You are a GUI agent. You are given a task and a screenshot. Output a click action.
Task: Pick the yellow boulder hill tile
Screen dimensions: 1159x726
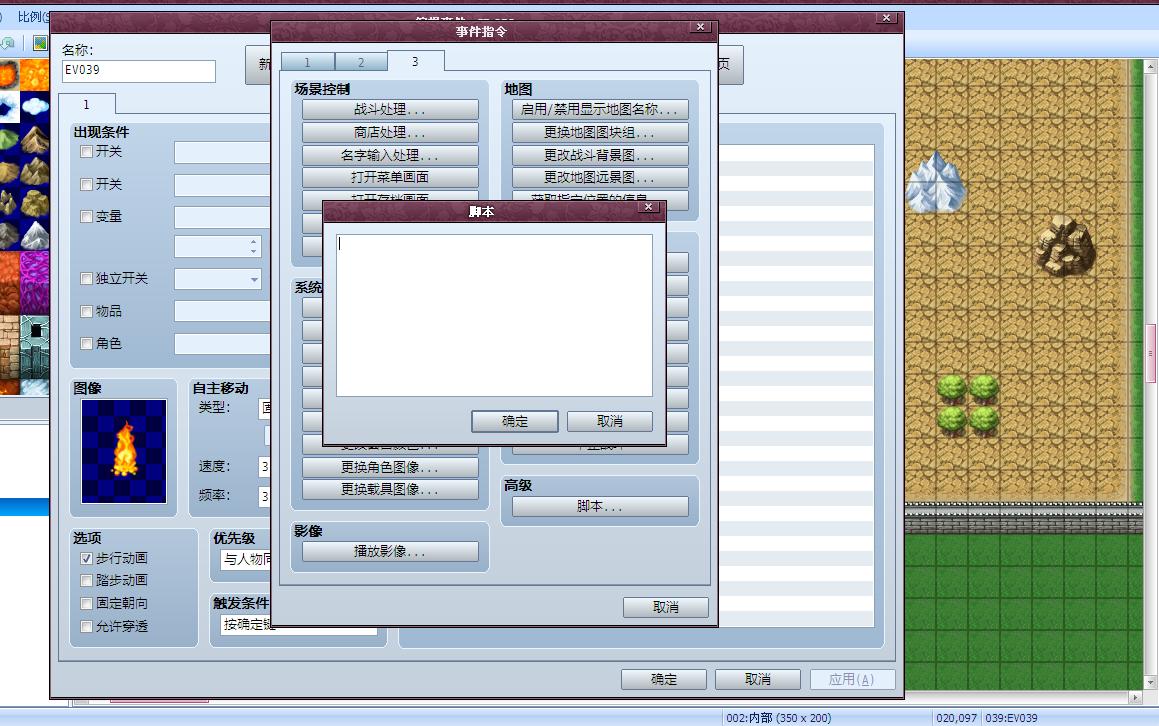[35, 203]
